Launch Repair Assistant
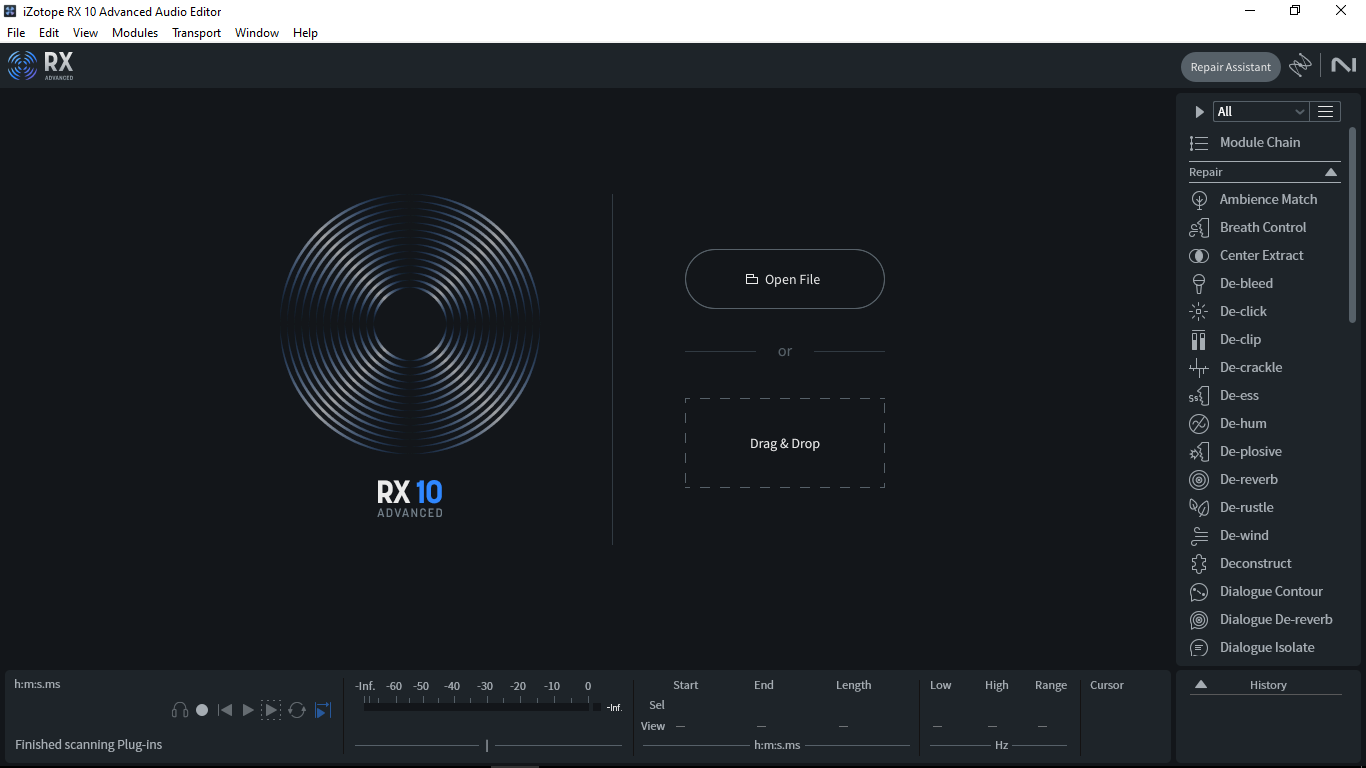The height and width of the screenshot is (768, 1366). click(x=1230, y=67)
